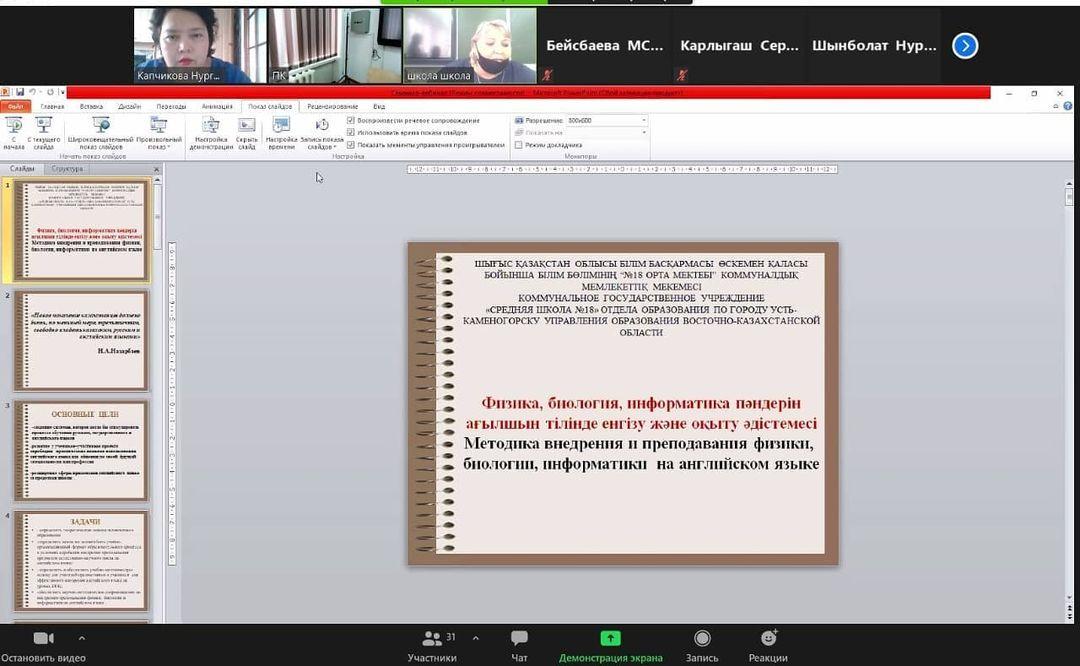Expand video options arrow beside Stop Video

tap(81, 638)
